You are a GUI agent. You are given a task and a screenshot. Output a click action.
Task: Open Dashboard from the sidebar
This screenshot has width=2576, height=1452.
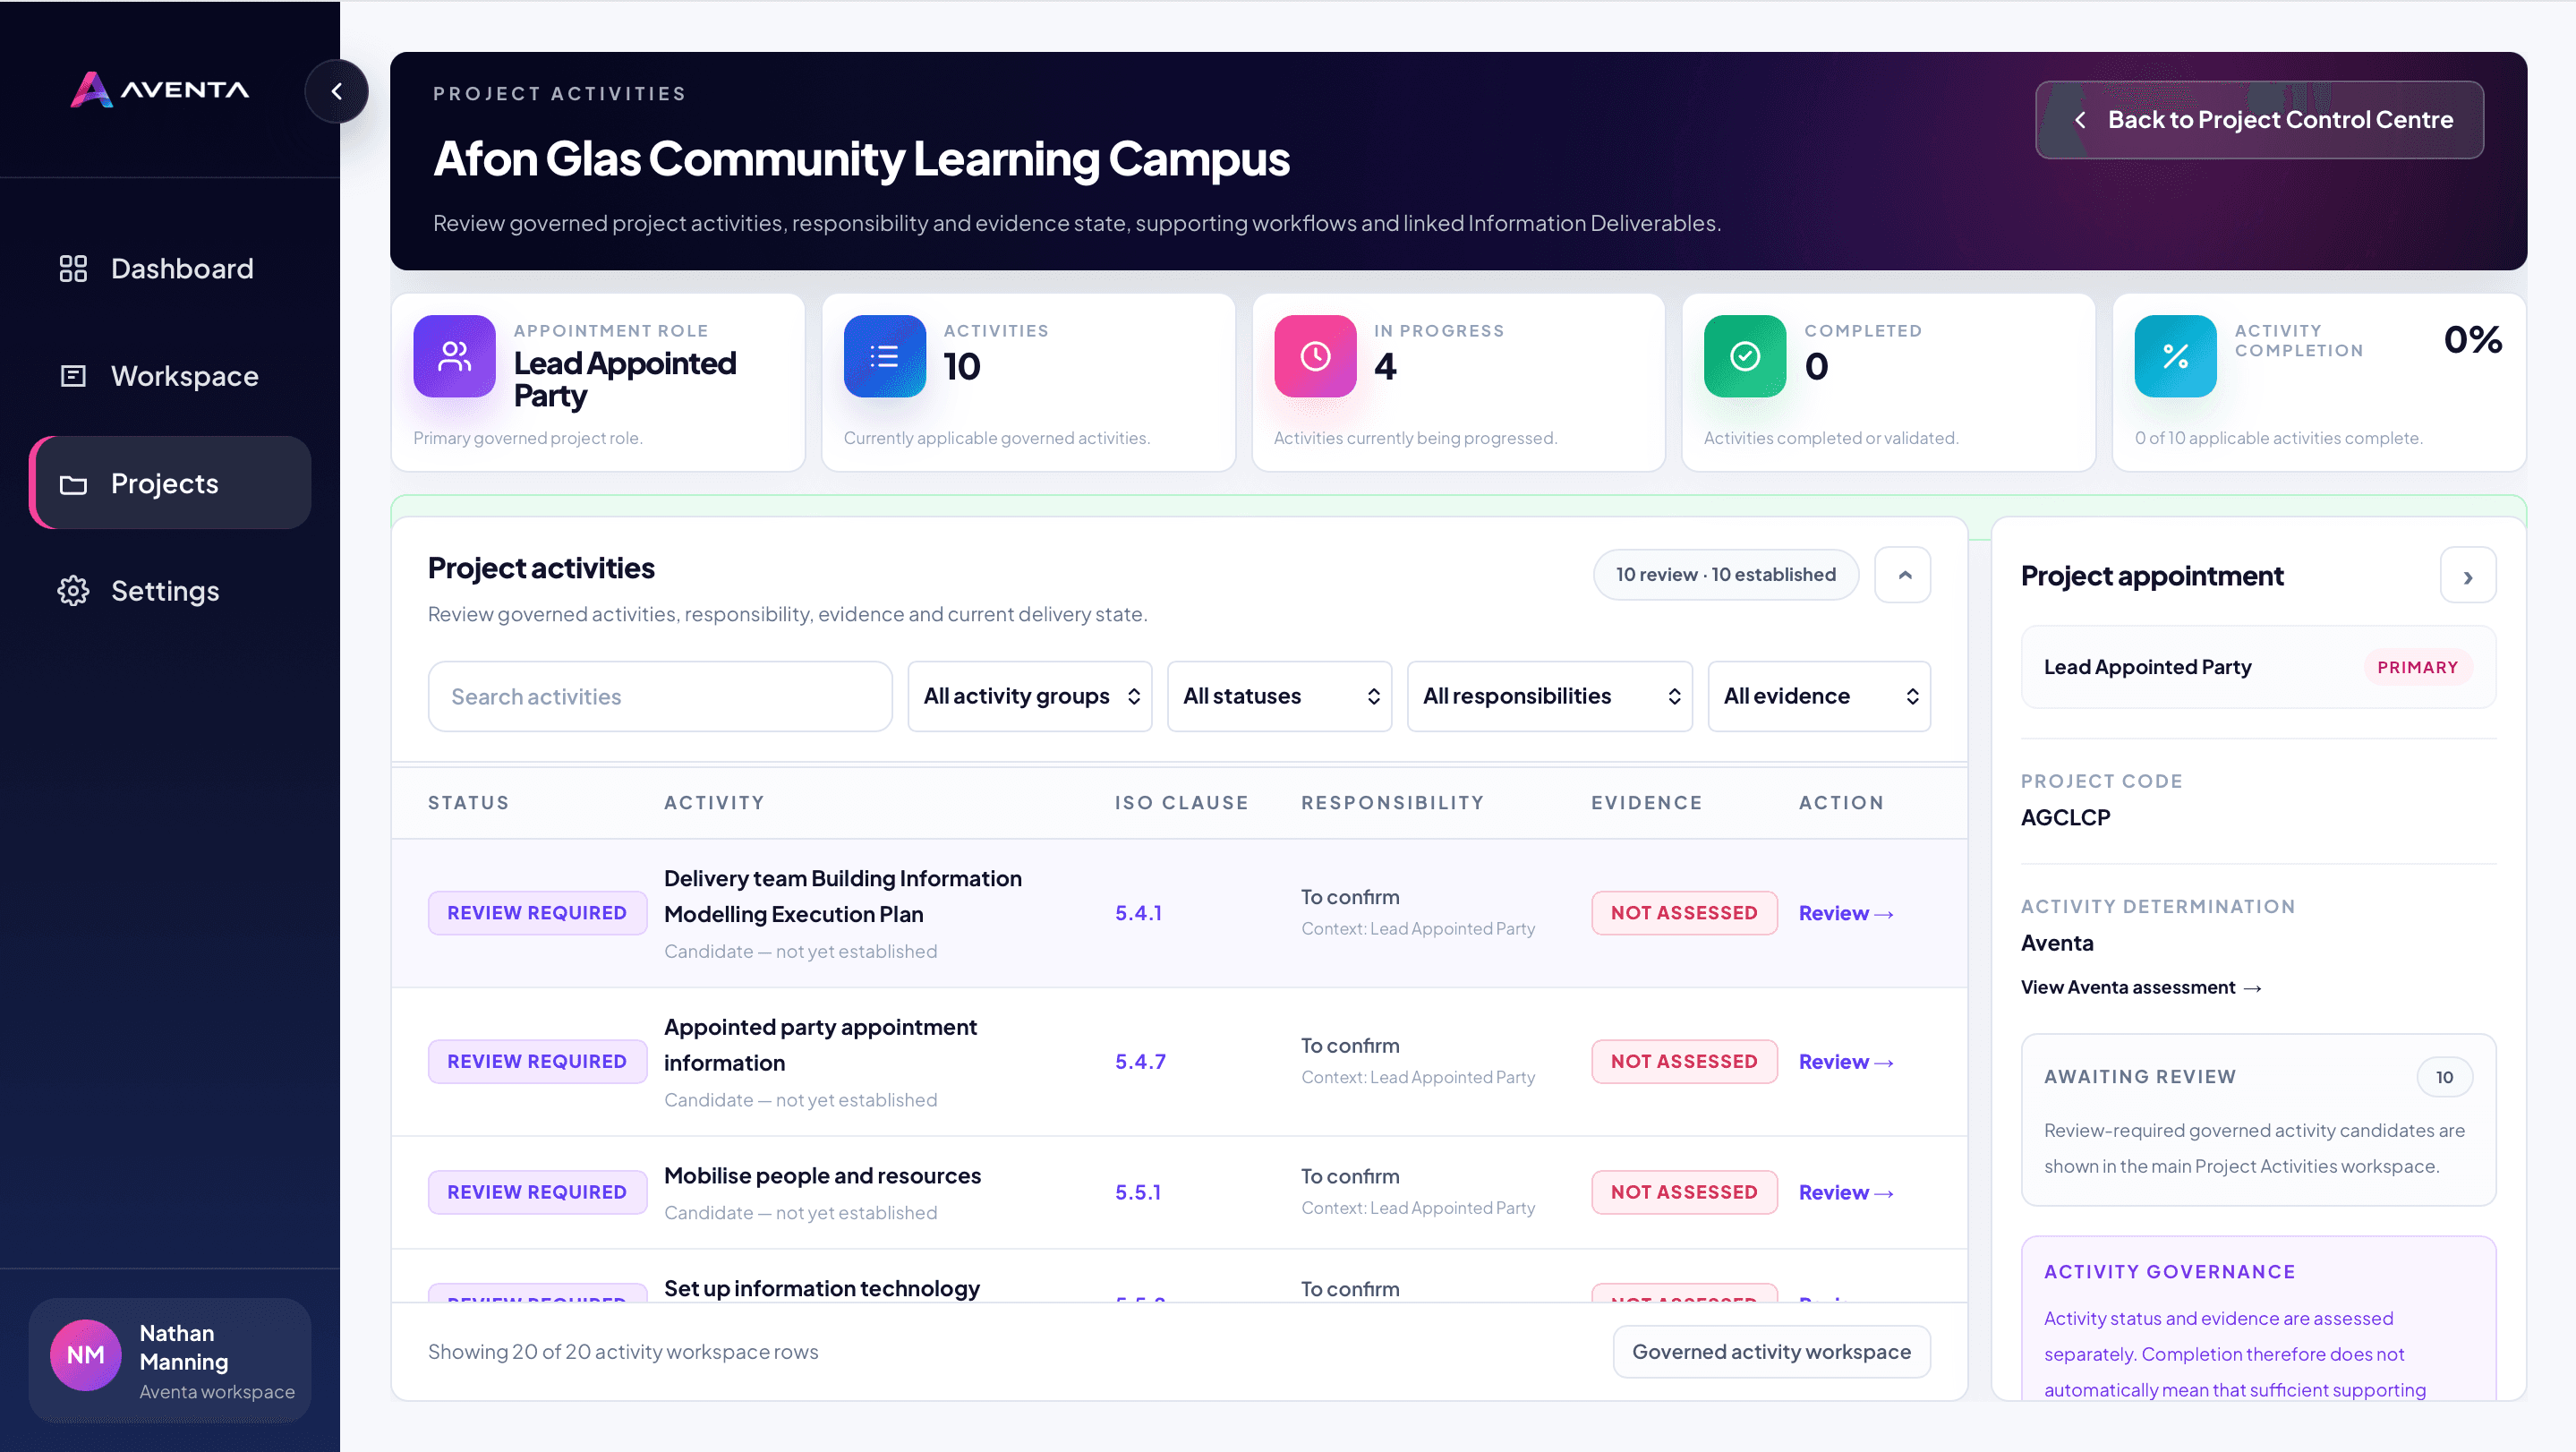click(170, 268)
